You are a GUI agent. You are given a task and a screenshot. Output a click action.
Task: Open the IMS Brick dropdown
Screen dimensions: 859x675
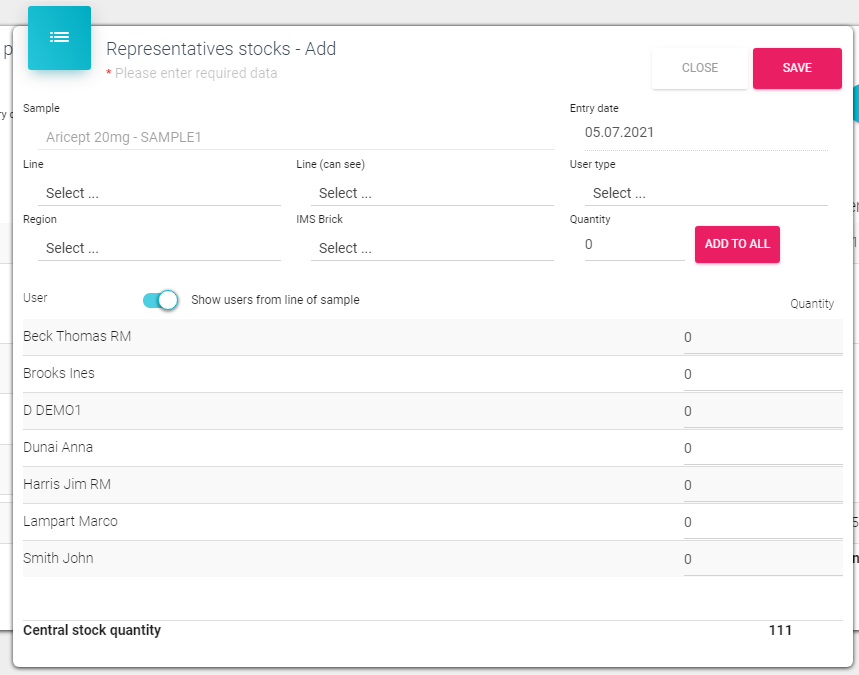(x=432, y=248)
